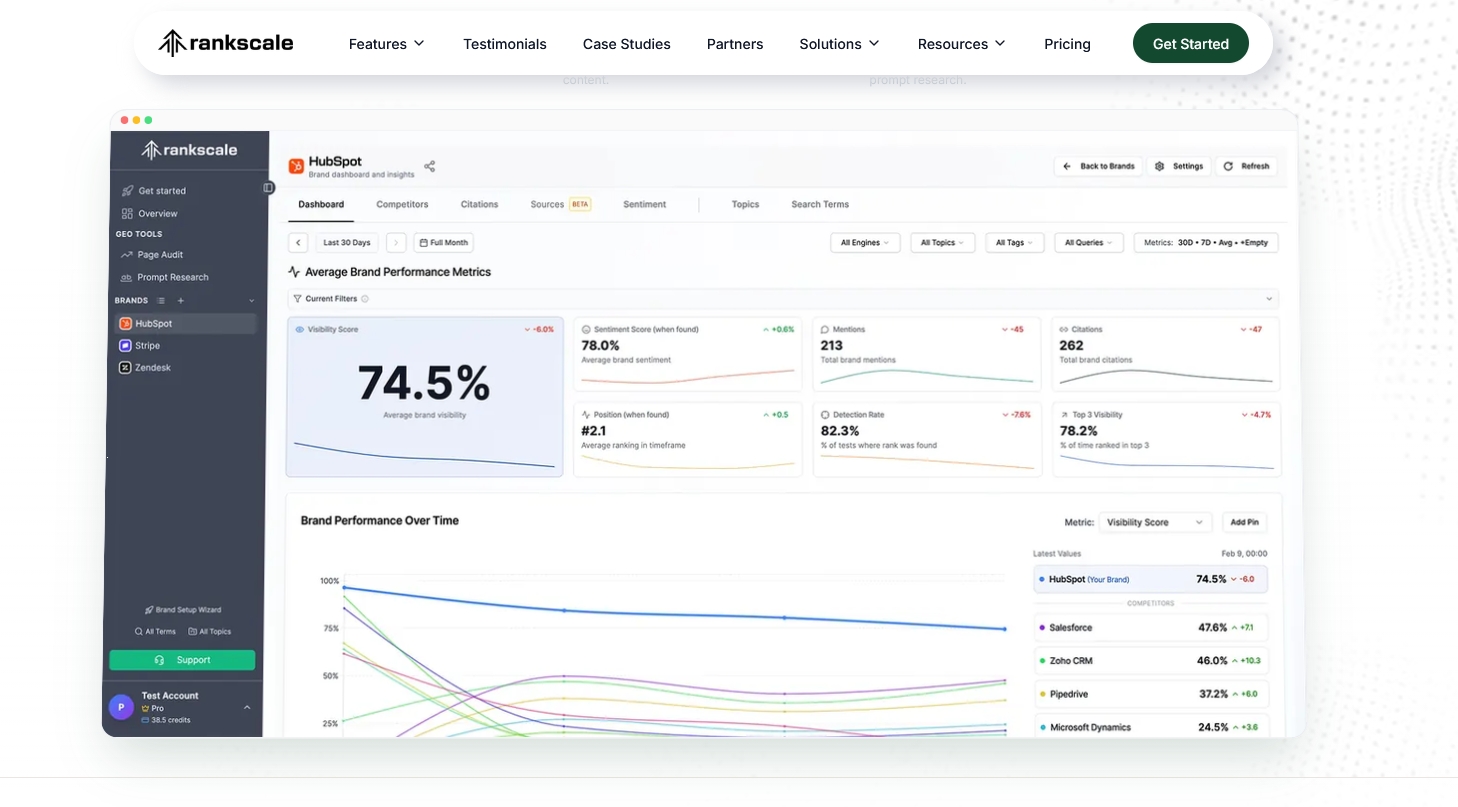Click the orange HubSpot logo in dashboard header

tap(296, 166)
